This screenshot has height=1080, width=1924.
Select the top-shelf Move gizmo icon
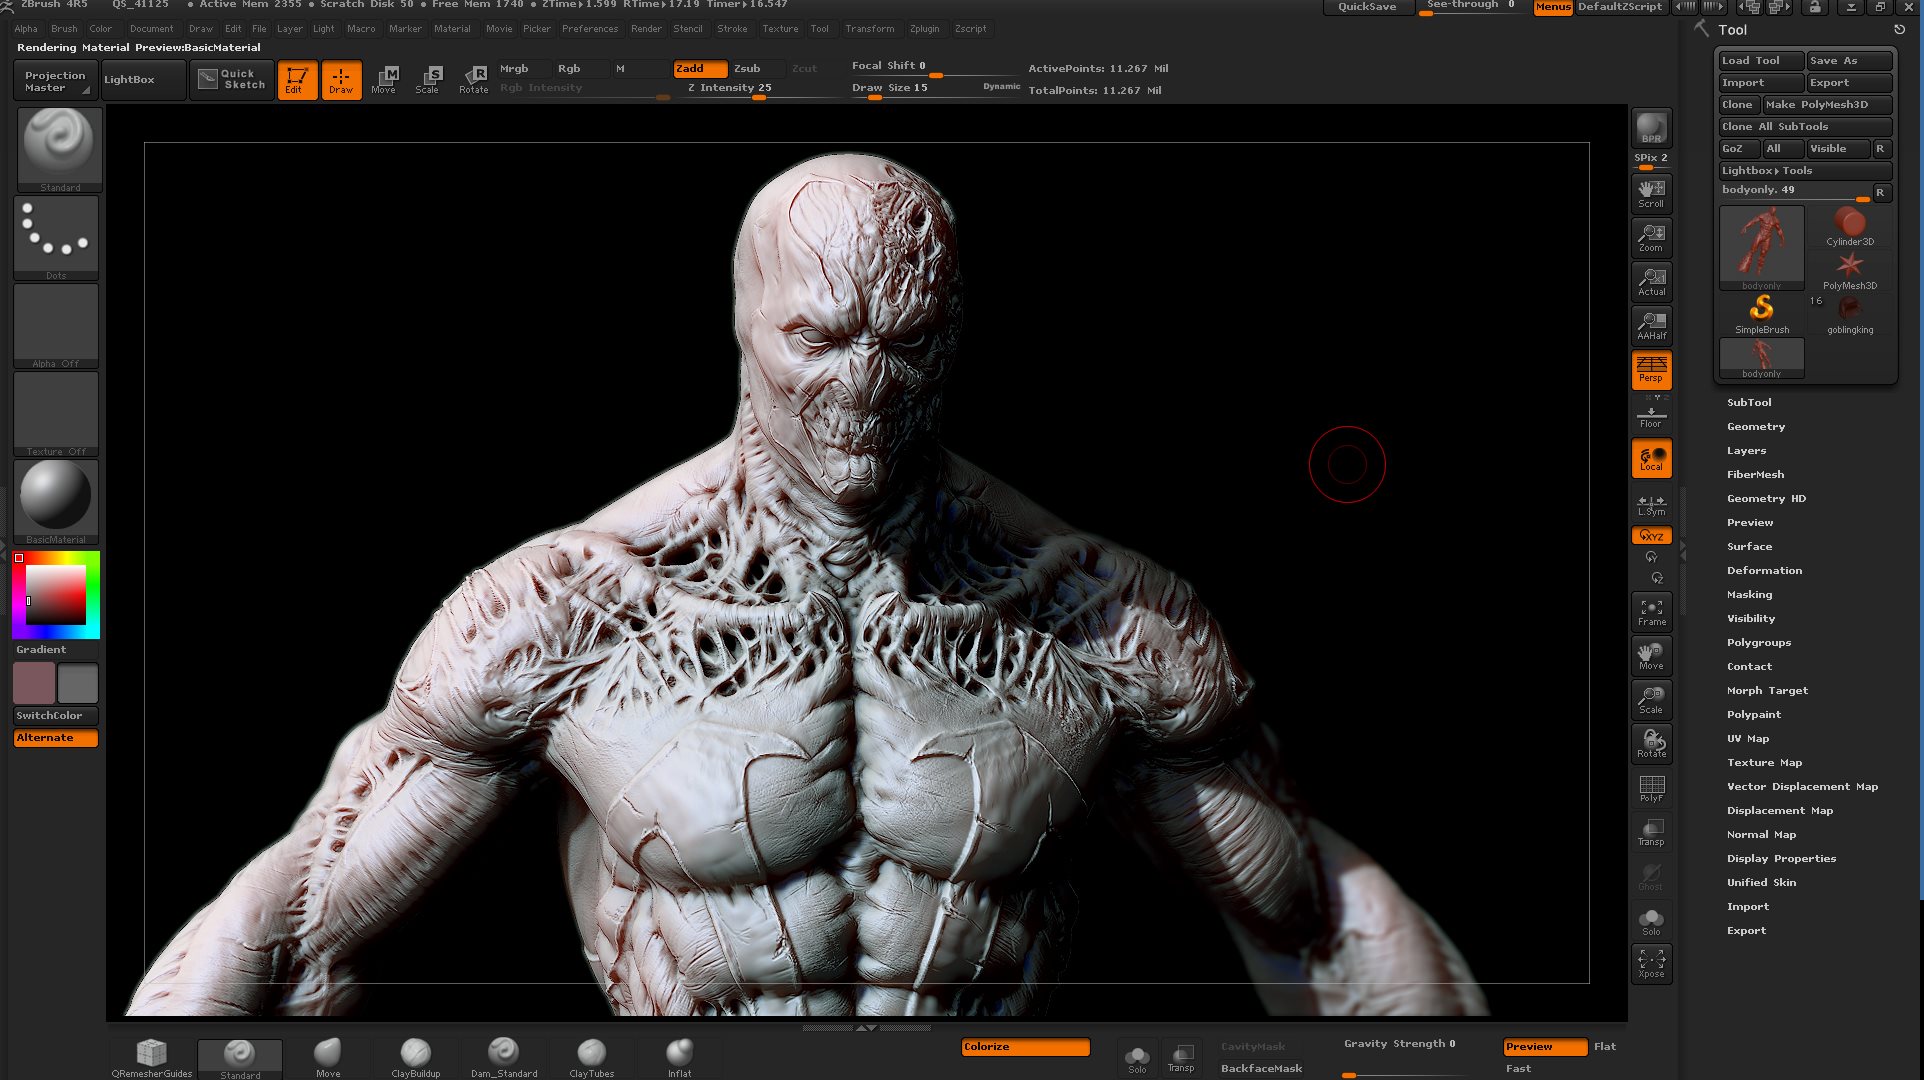384,80
